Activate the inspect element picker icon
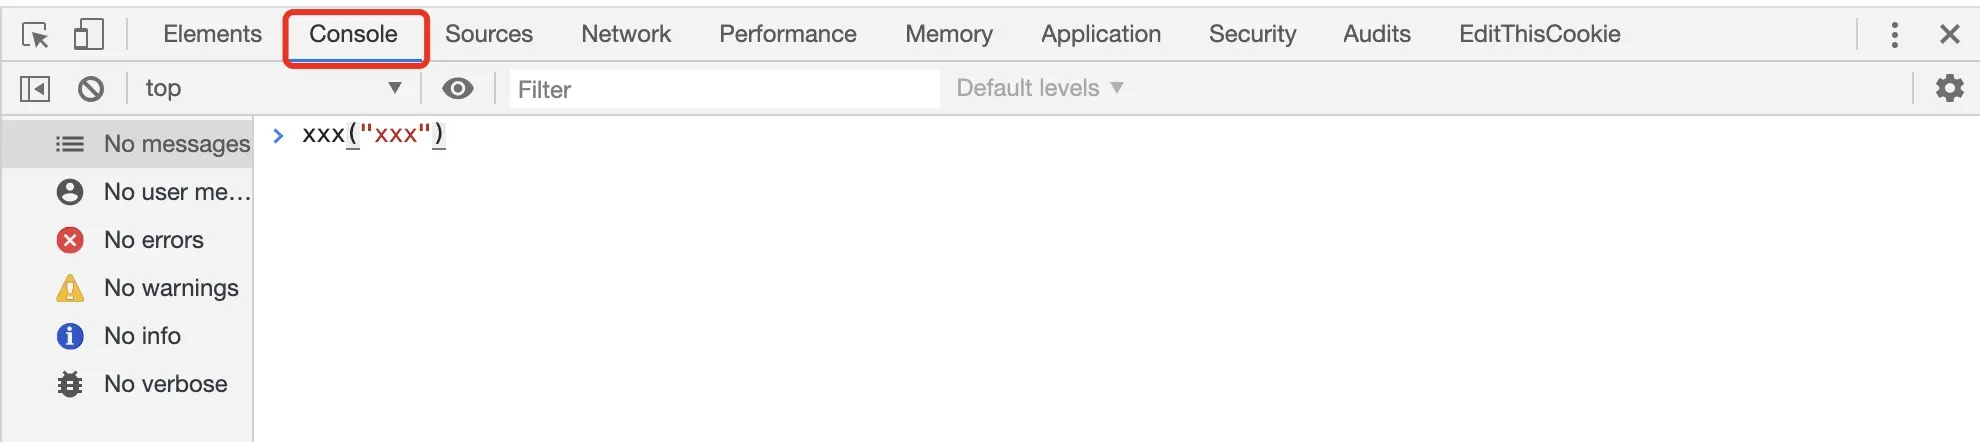1980x442 pixels. coord(36,35)
